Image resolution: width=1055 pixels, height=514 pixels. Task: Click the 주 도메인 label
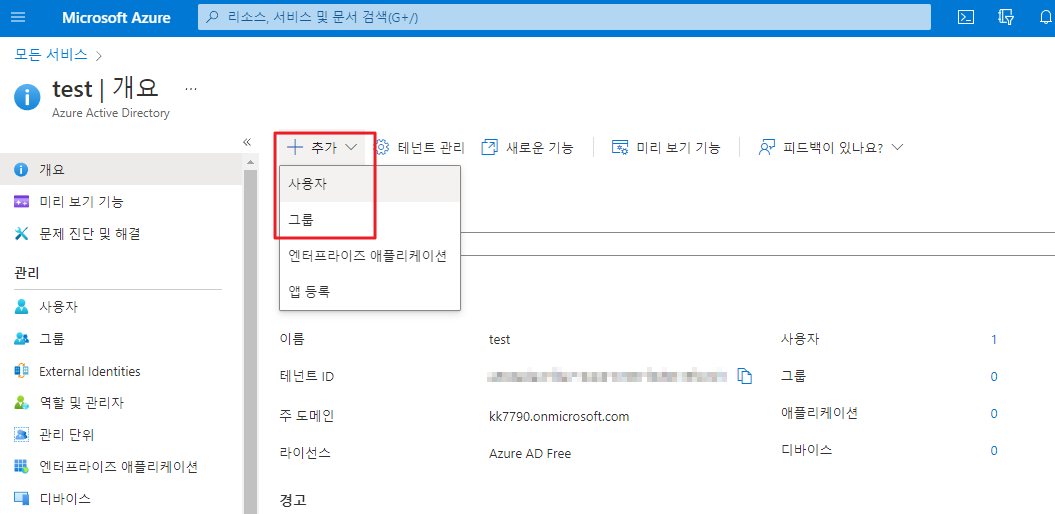307,416
